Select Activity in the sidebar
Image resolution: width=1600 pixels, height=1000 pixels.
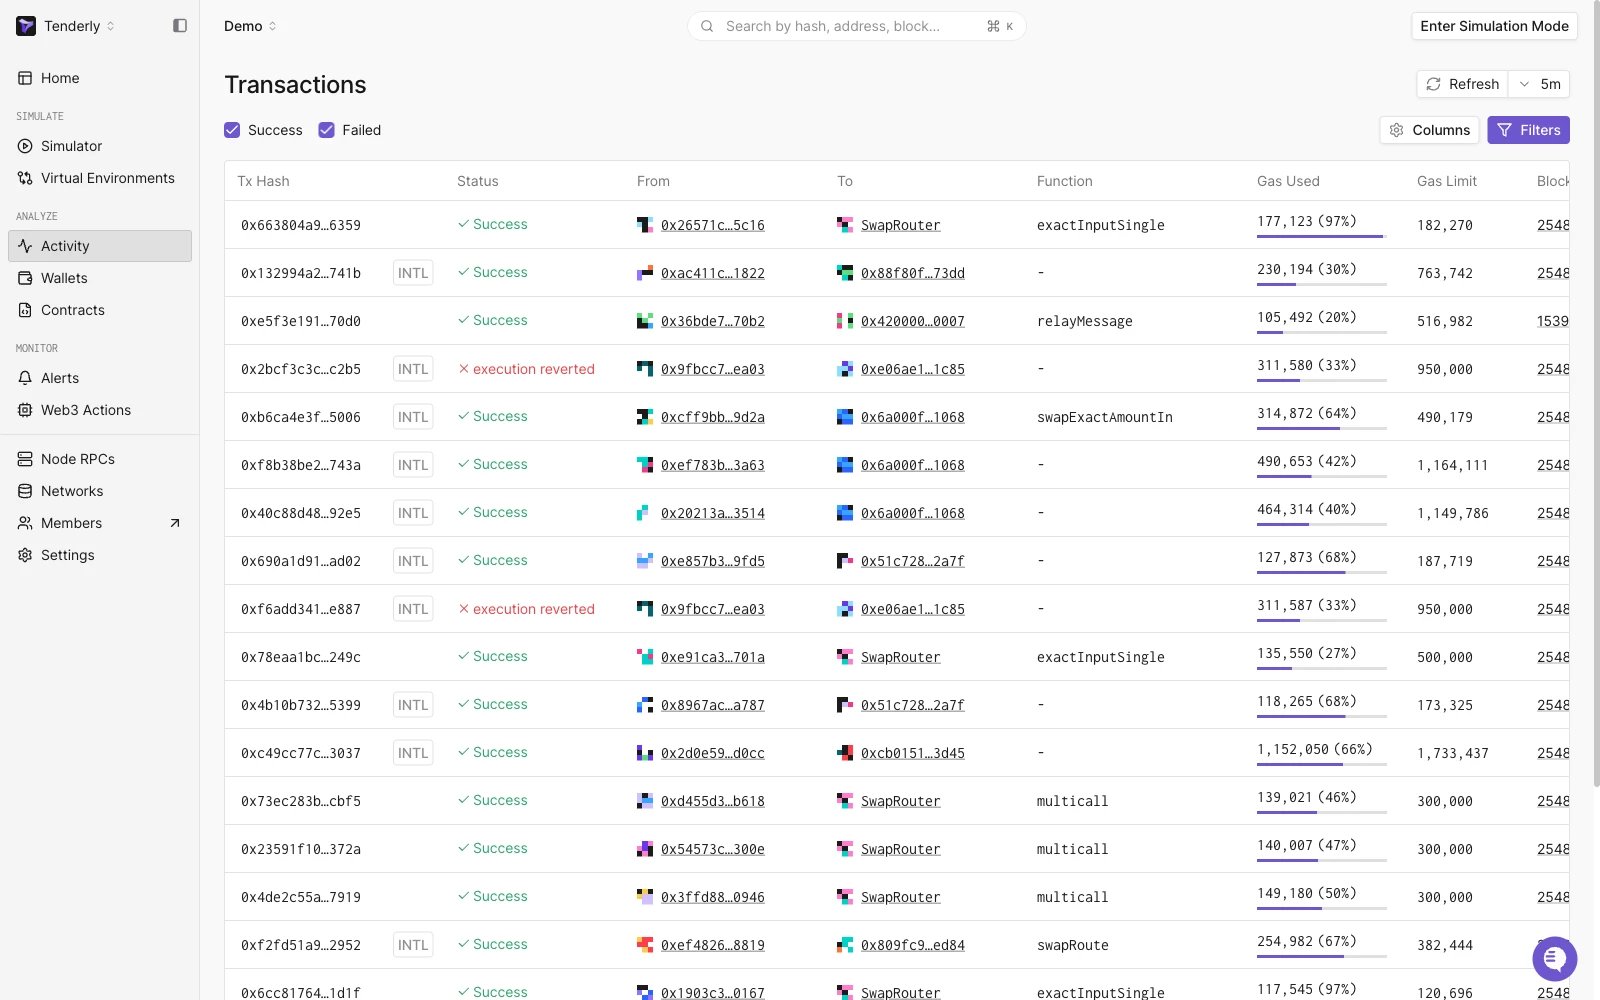100,246
